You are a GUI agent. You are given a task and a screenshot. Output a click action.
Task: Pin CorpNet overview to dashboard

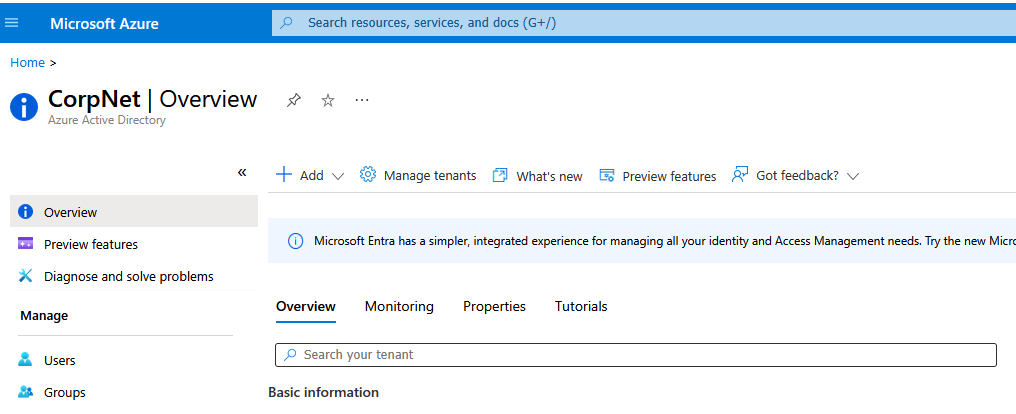tap(294, 100)
